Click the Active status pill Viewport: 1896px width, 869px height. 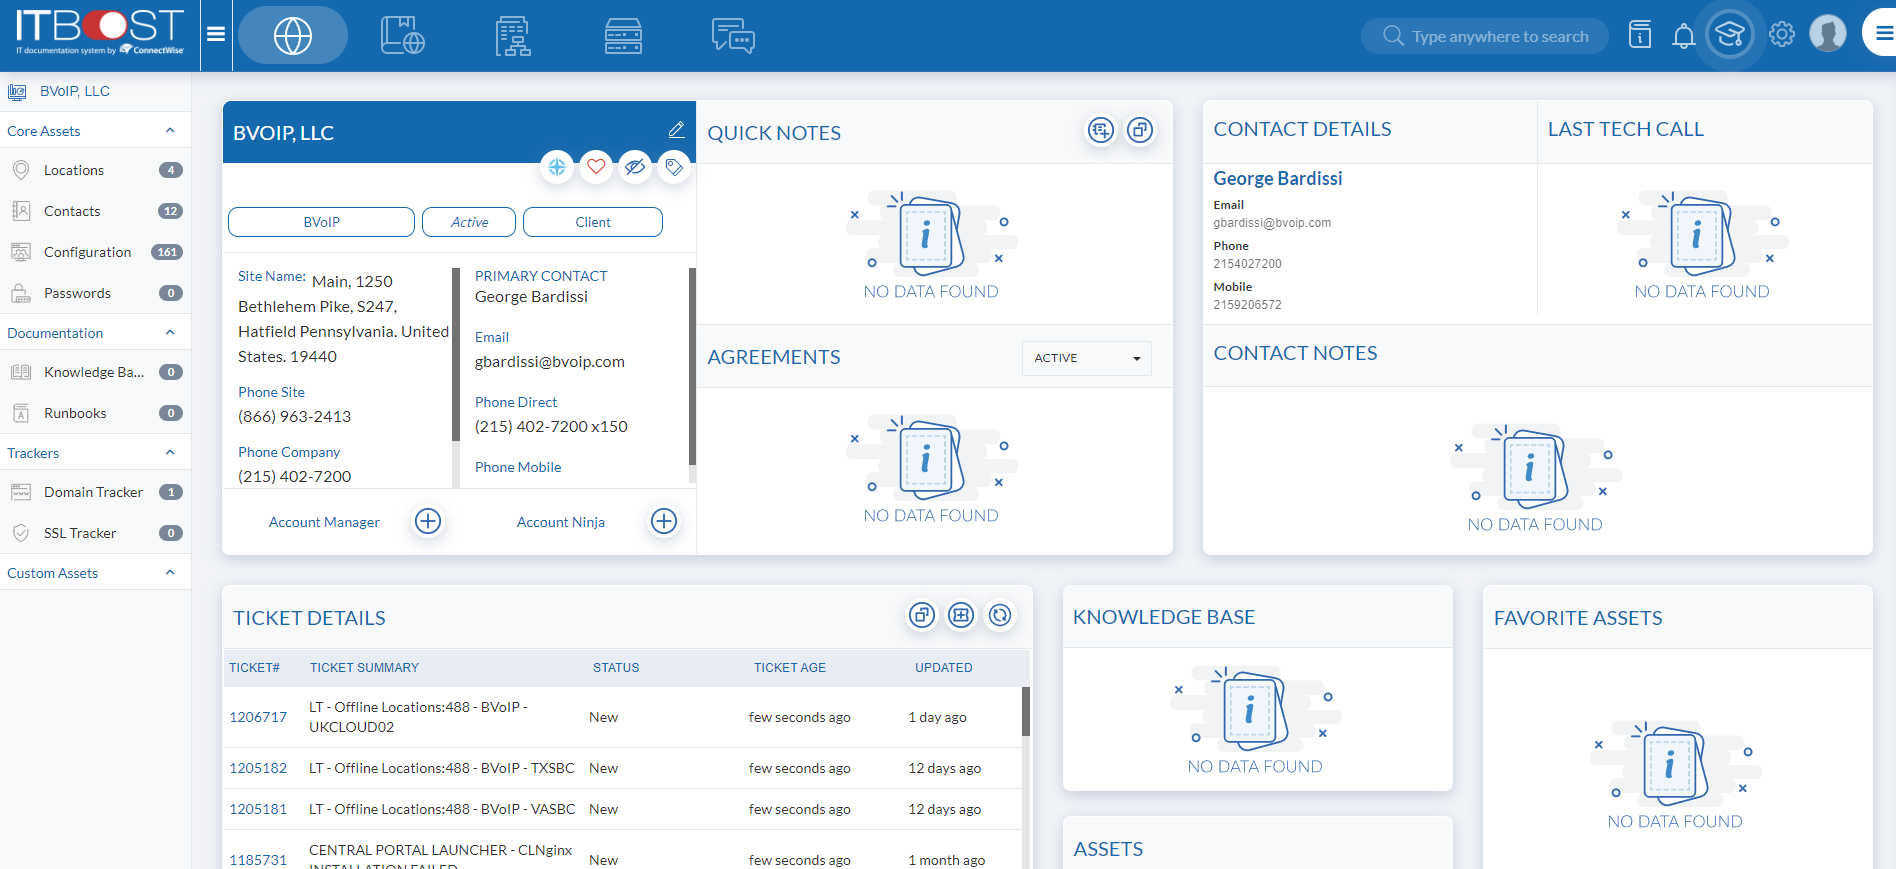[x=469, y=222]
